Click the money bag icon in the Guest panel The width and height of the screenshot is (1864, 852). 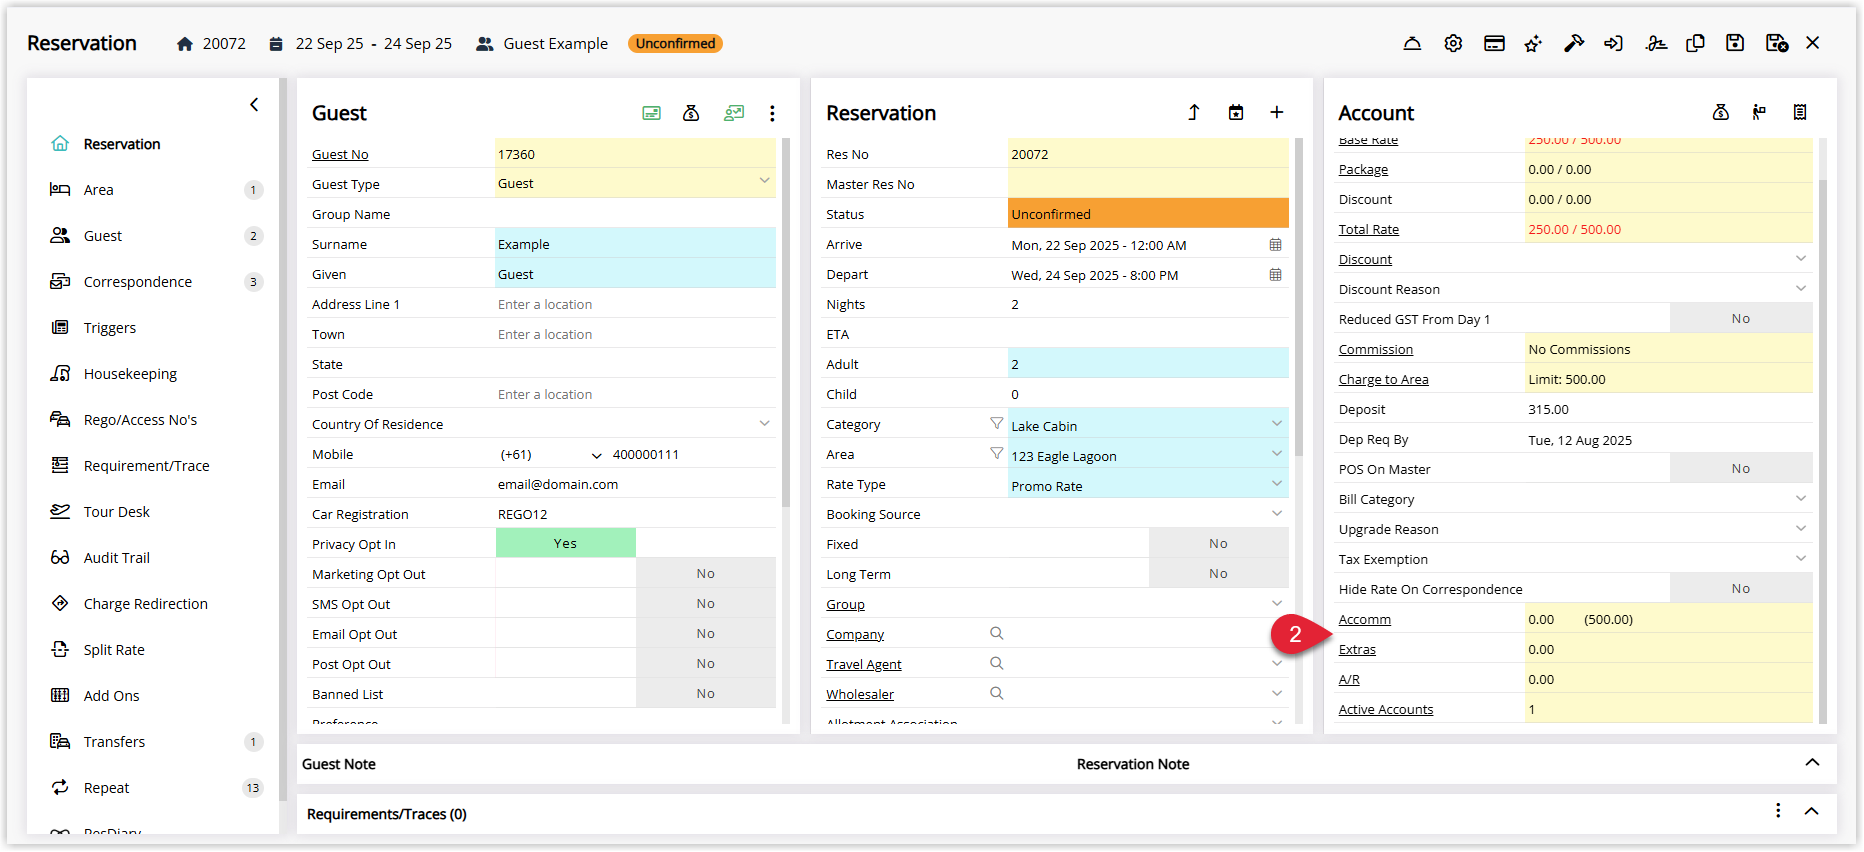pyautogui.click(x=691, y=113)
